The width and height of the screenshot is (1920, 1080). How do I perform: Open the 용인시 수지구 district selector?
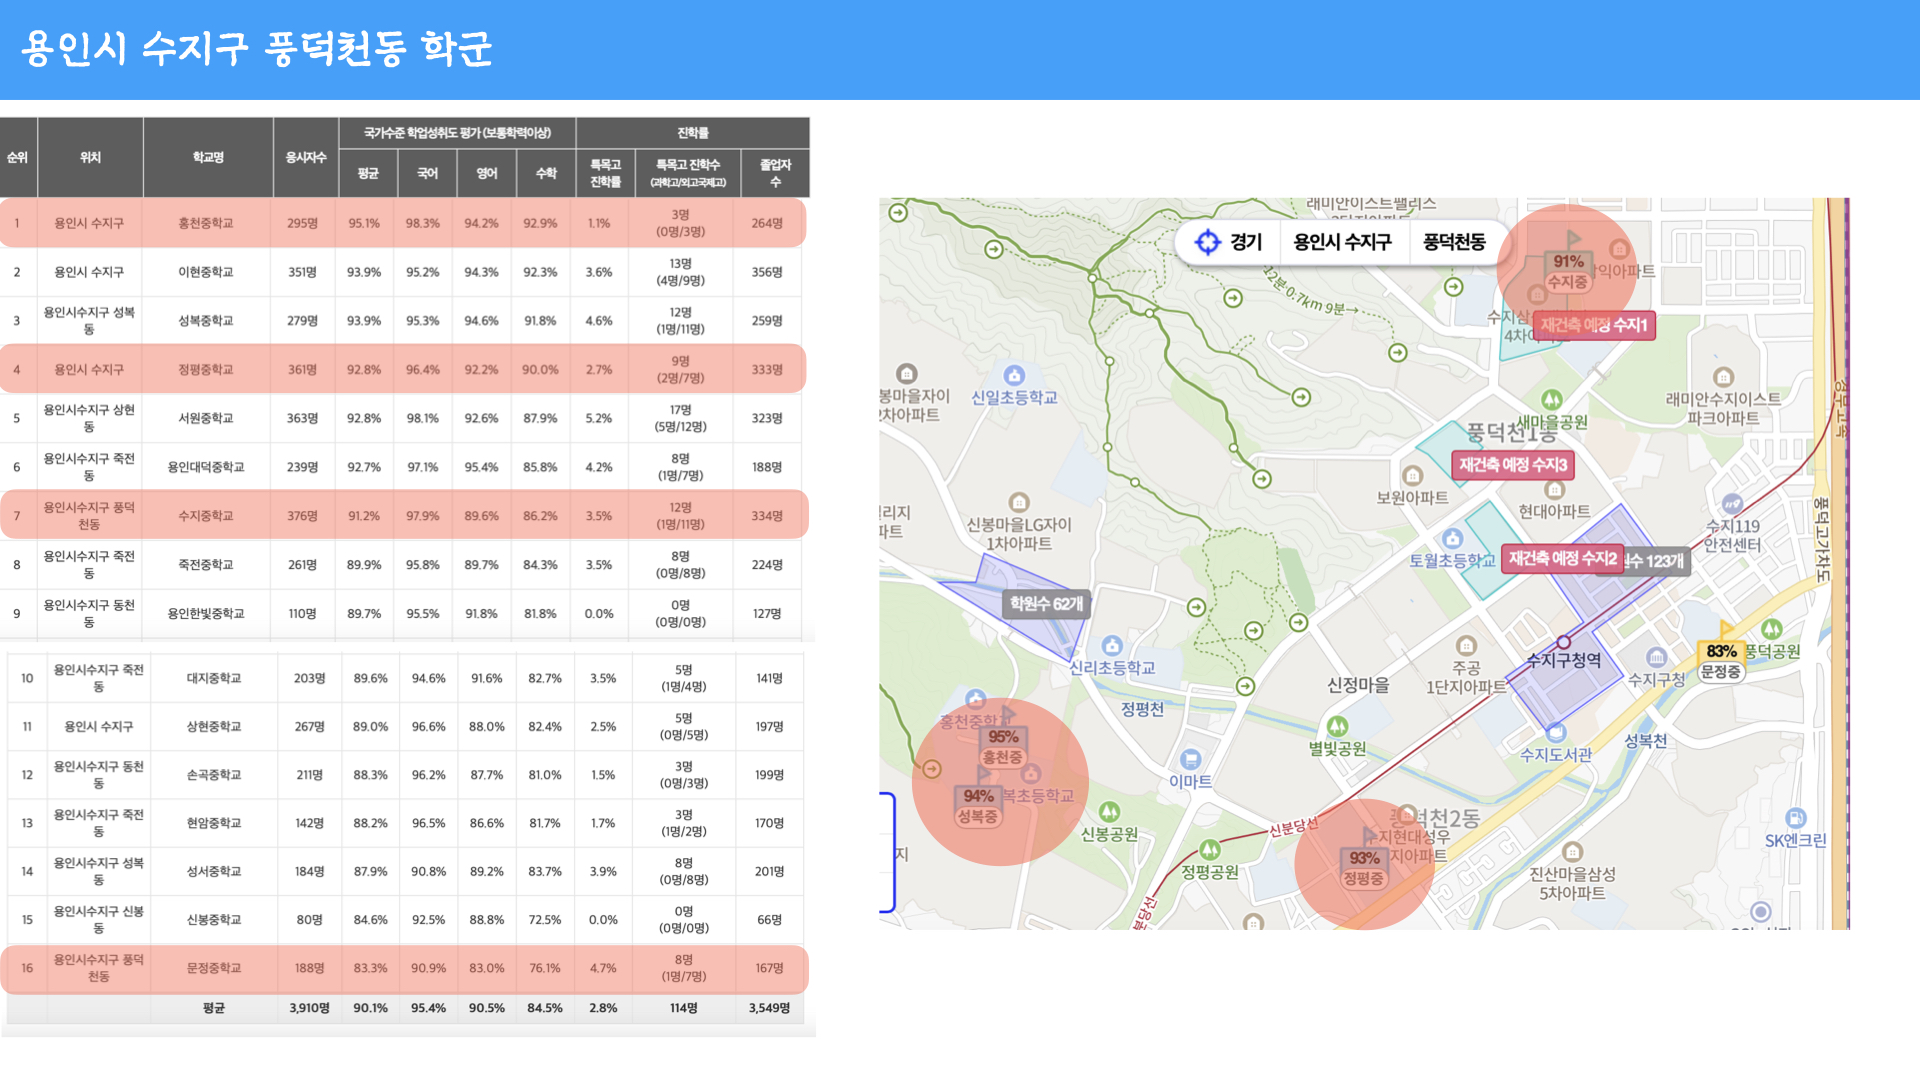coord(1342,242)
